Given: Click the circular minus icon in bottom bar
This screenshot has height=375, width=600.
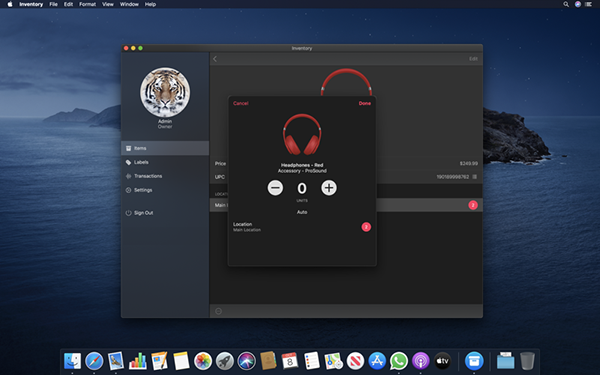Looking at the screenshot, I should [218, 311].
